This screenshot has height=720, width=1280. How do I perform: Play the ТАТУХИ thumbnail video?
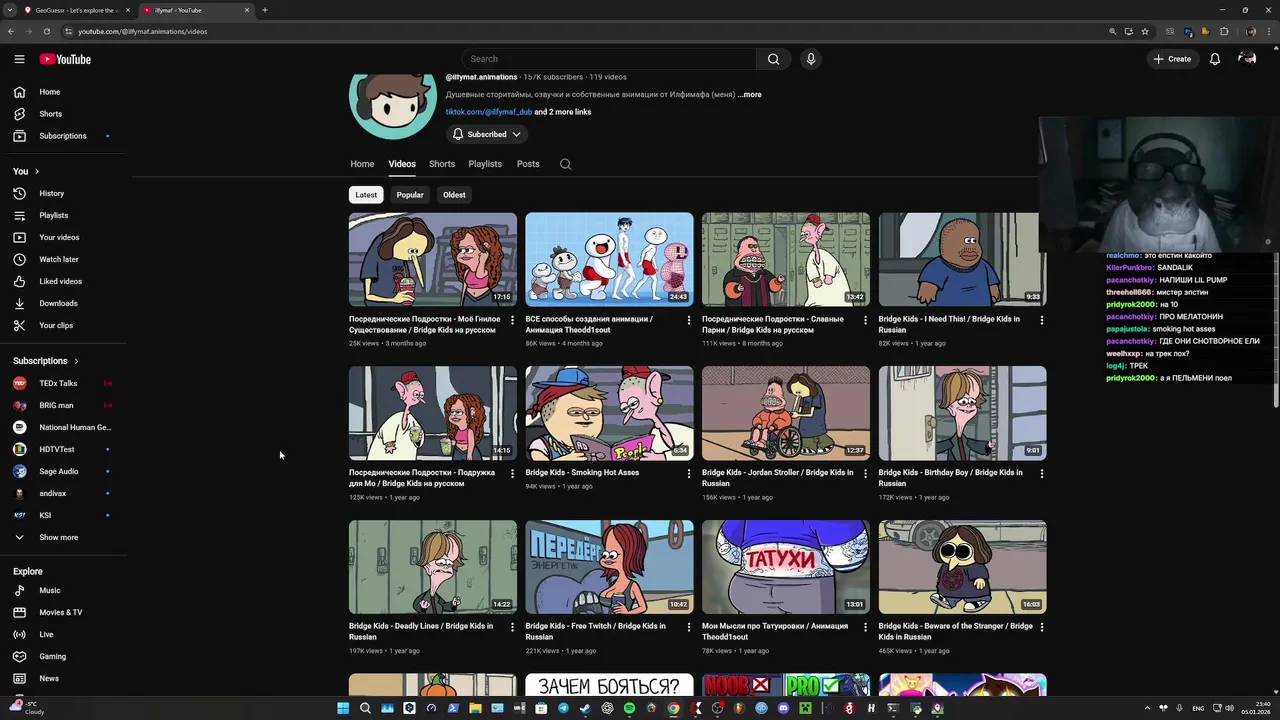tap(786, 567)
